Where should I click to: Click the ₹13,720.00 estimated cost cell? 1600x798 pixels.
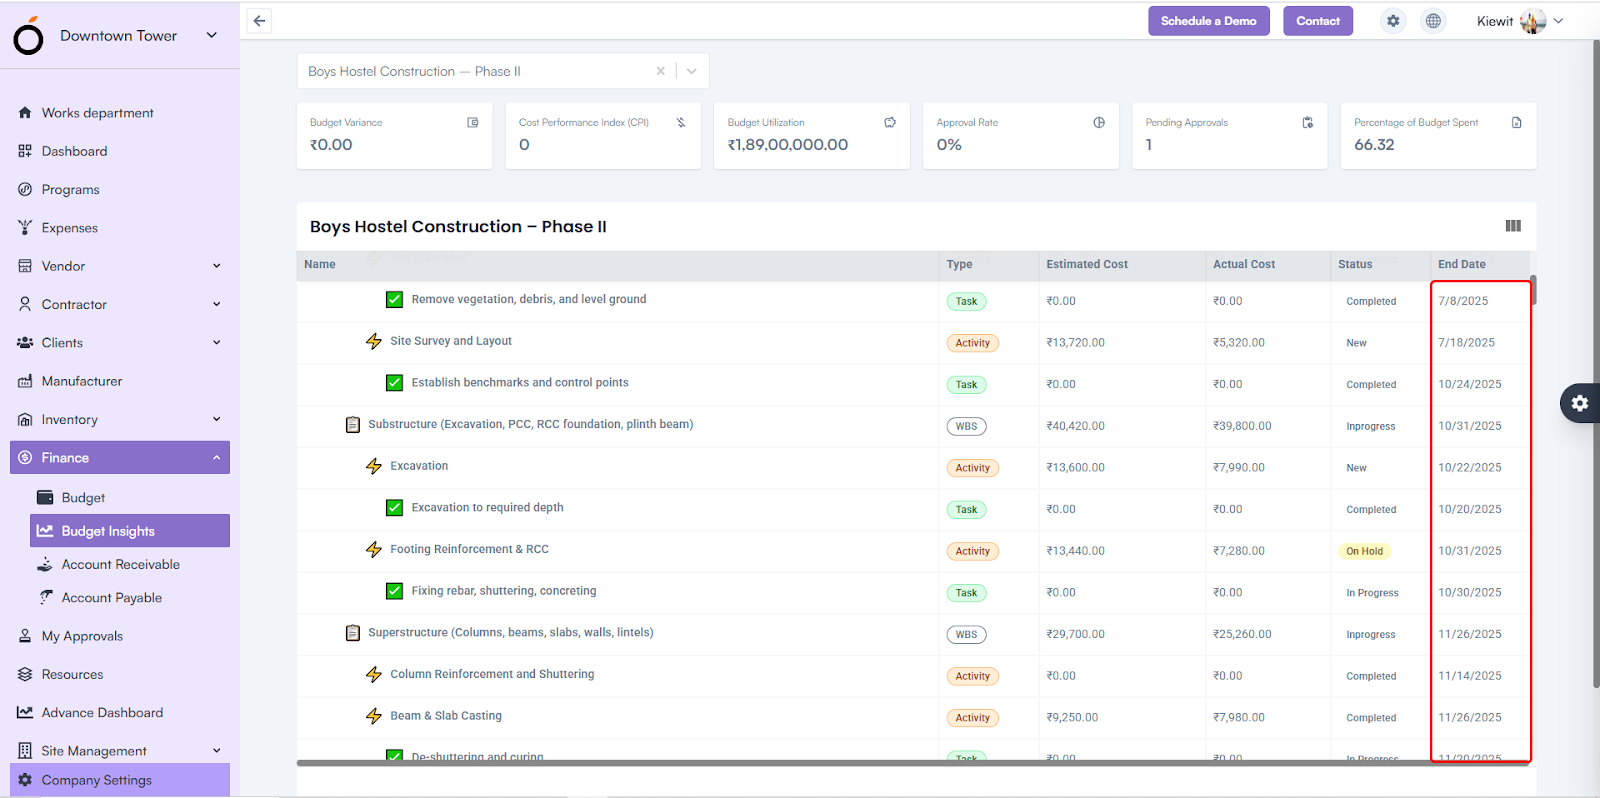(x=1075, y=343)
